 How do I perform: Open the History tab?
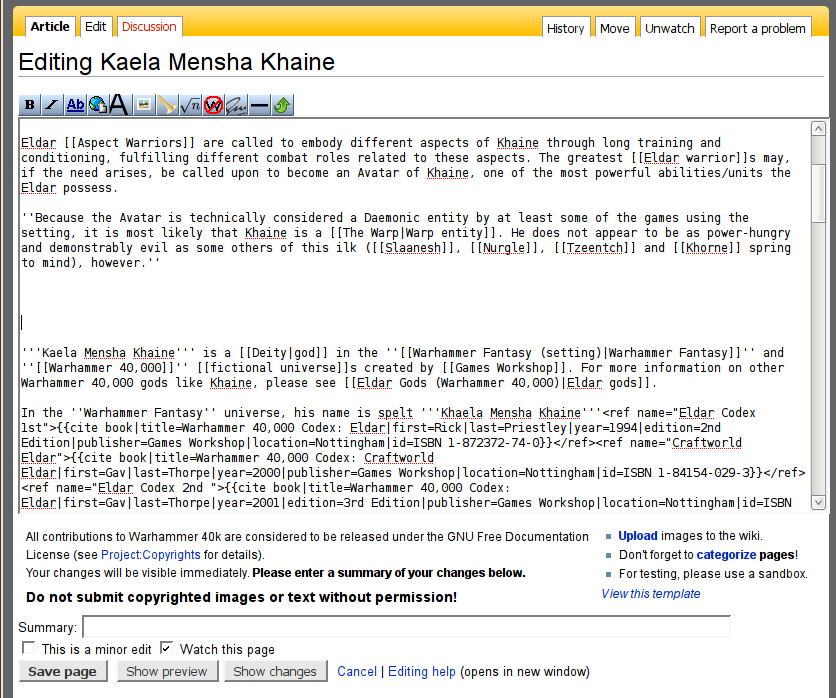click(x=566, y=28)
